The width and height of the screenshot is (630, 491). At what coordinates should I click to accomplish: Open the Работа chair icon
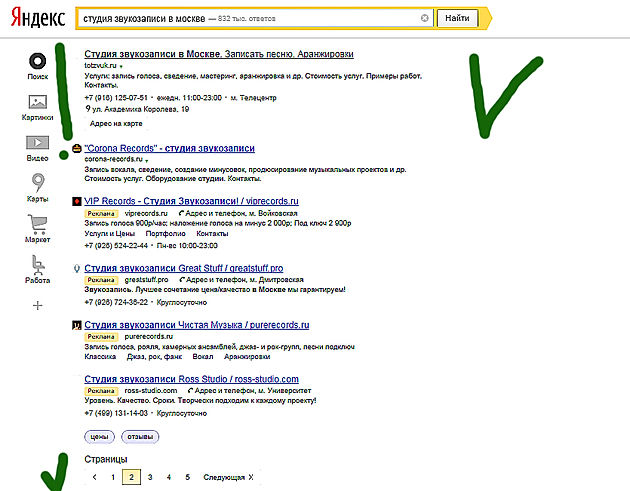coord(38,265)
